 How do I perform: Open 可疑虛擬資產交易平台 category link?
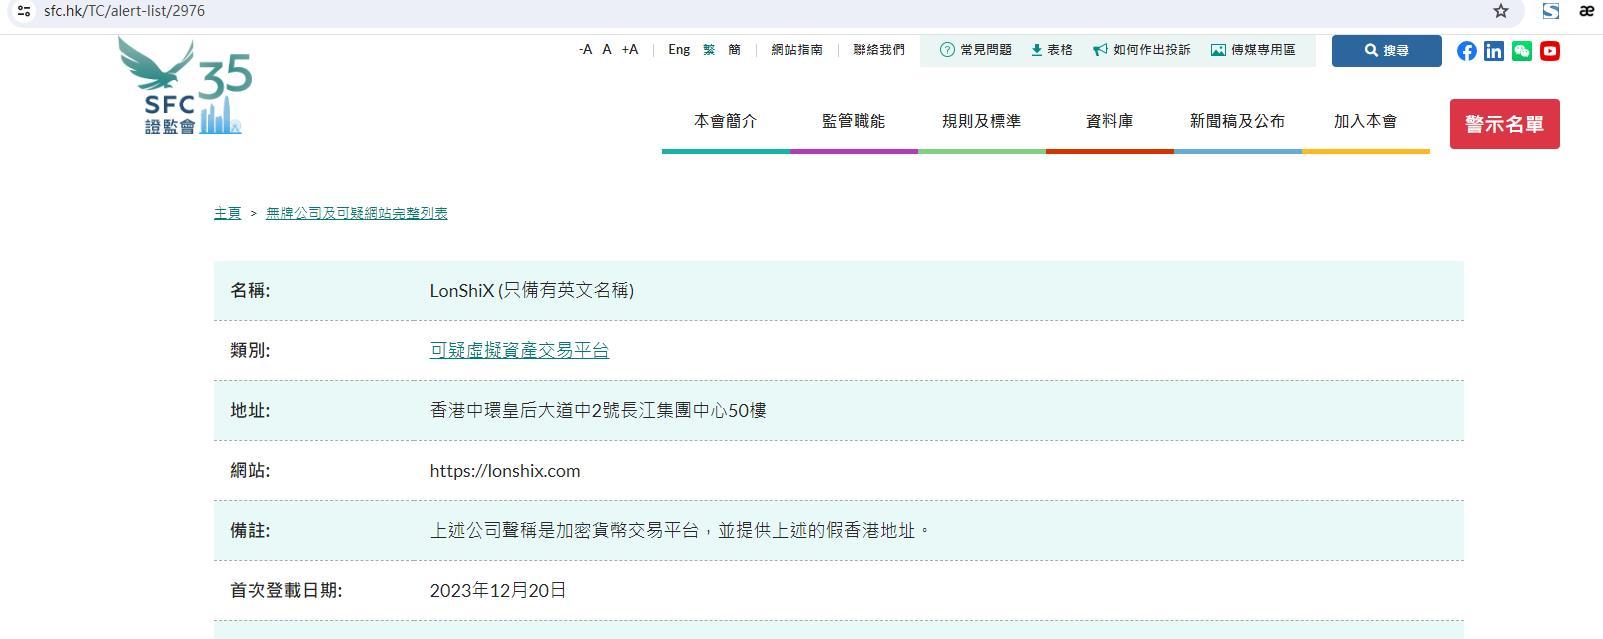[x=519, y=350]
